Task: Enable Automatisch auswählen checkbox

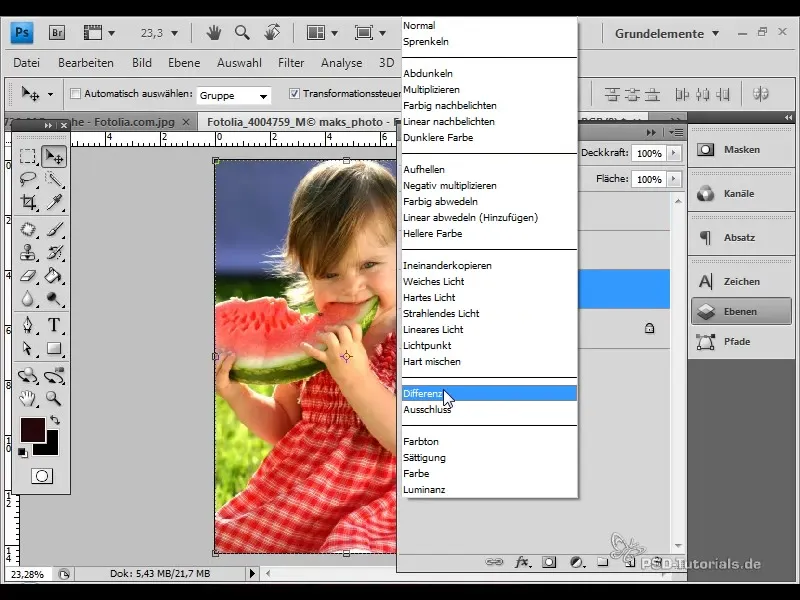Action: point(76,94)
